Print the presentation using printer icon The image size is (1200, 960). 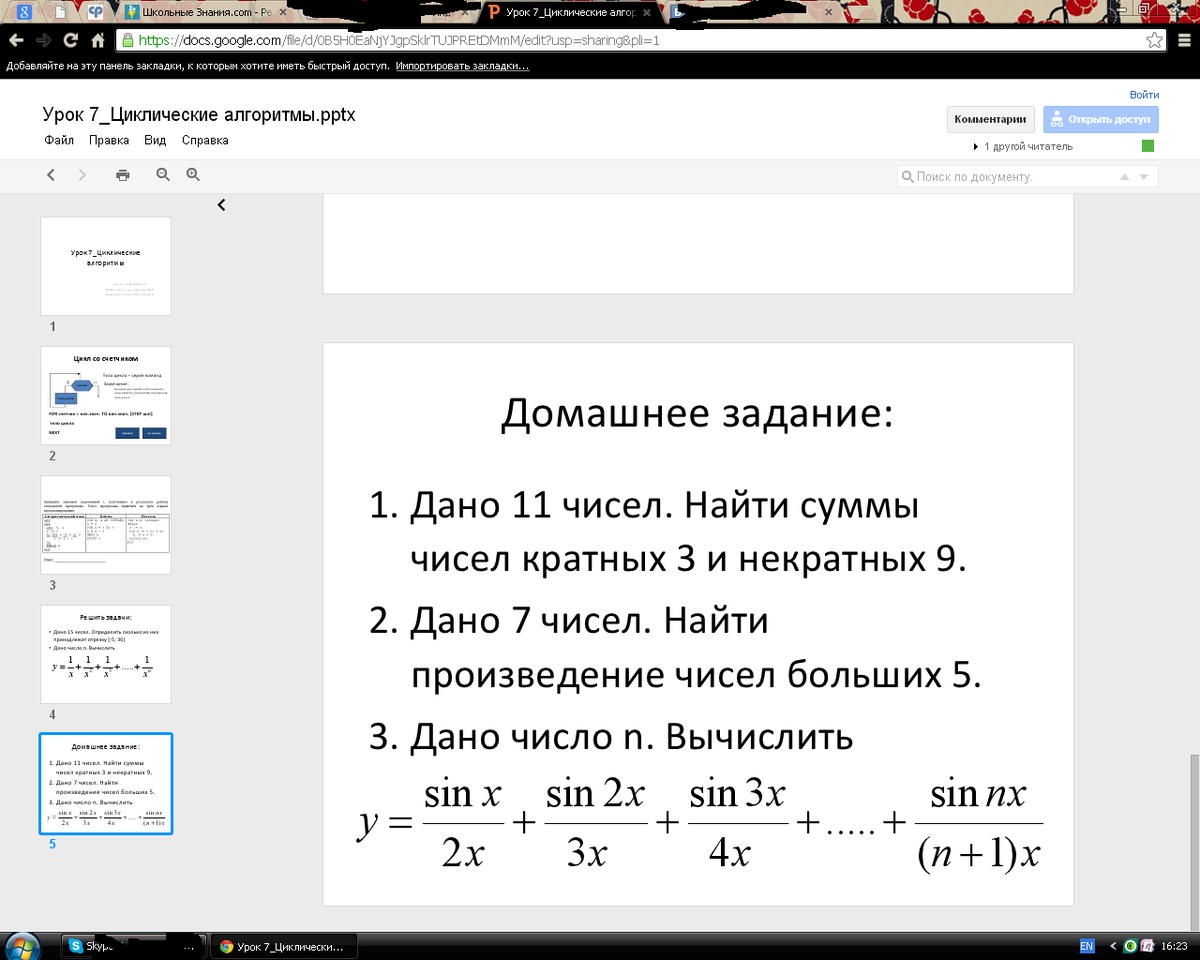pos(122,175)
